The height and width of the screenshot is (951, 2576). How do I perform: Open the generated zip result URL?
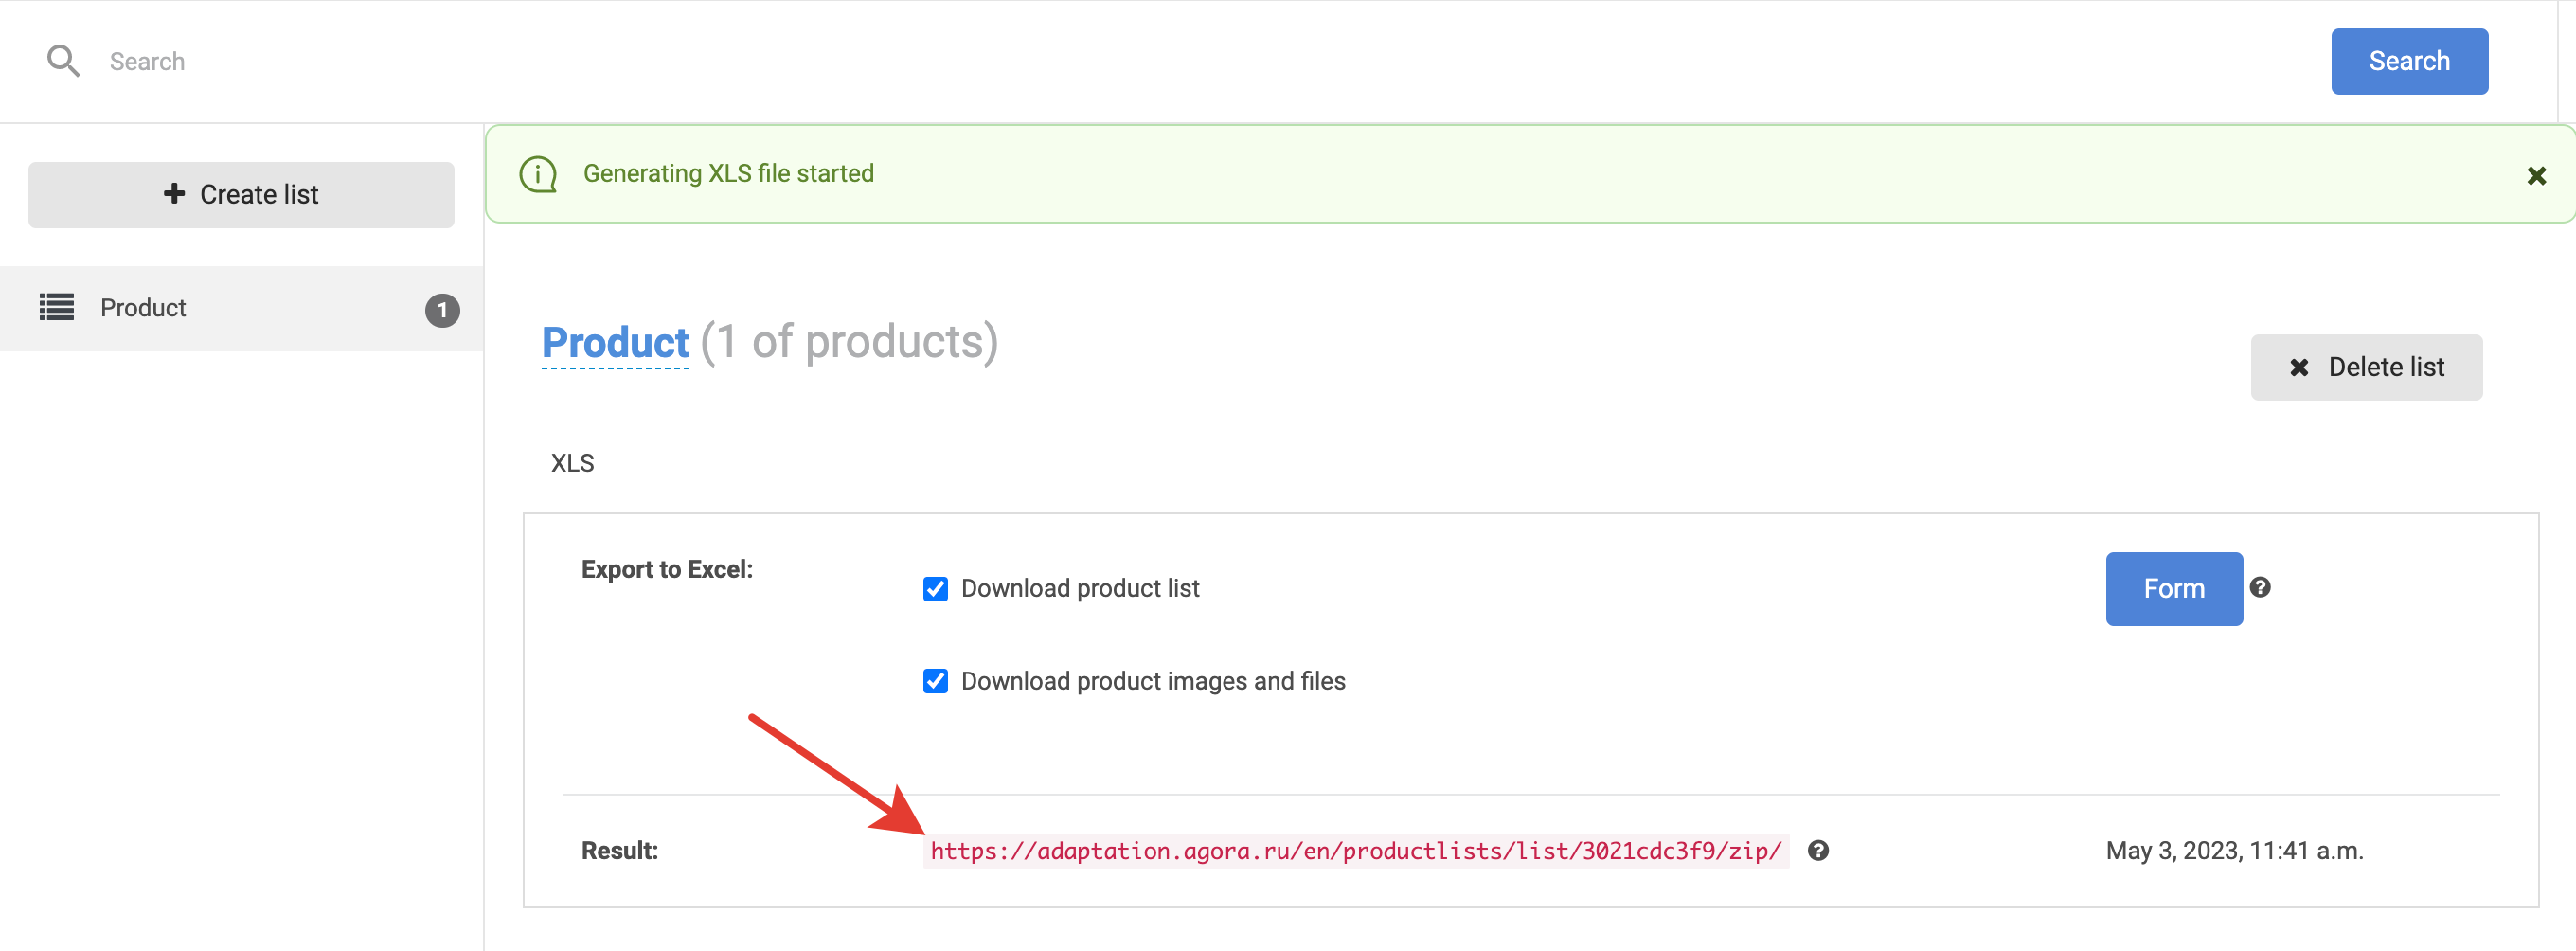[1355, 850]
